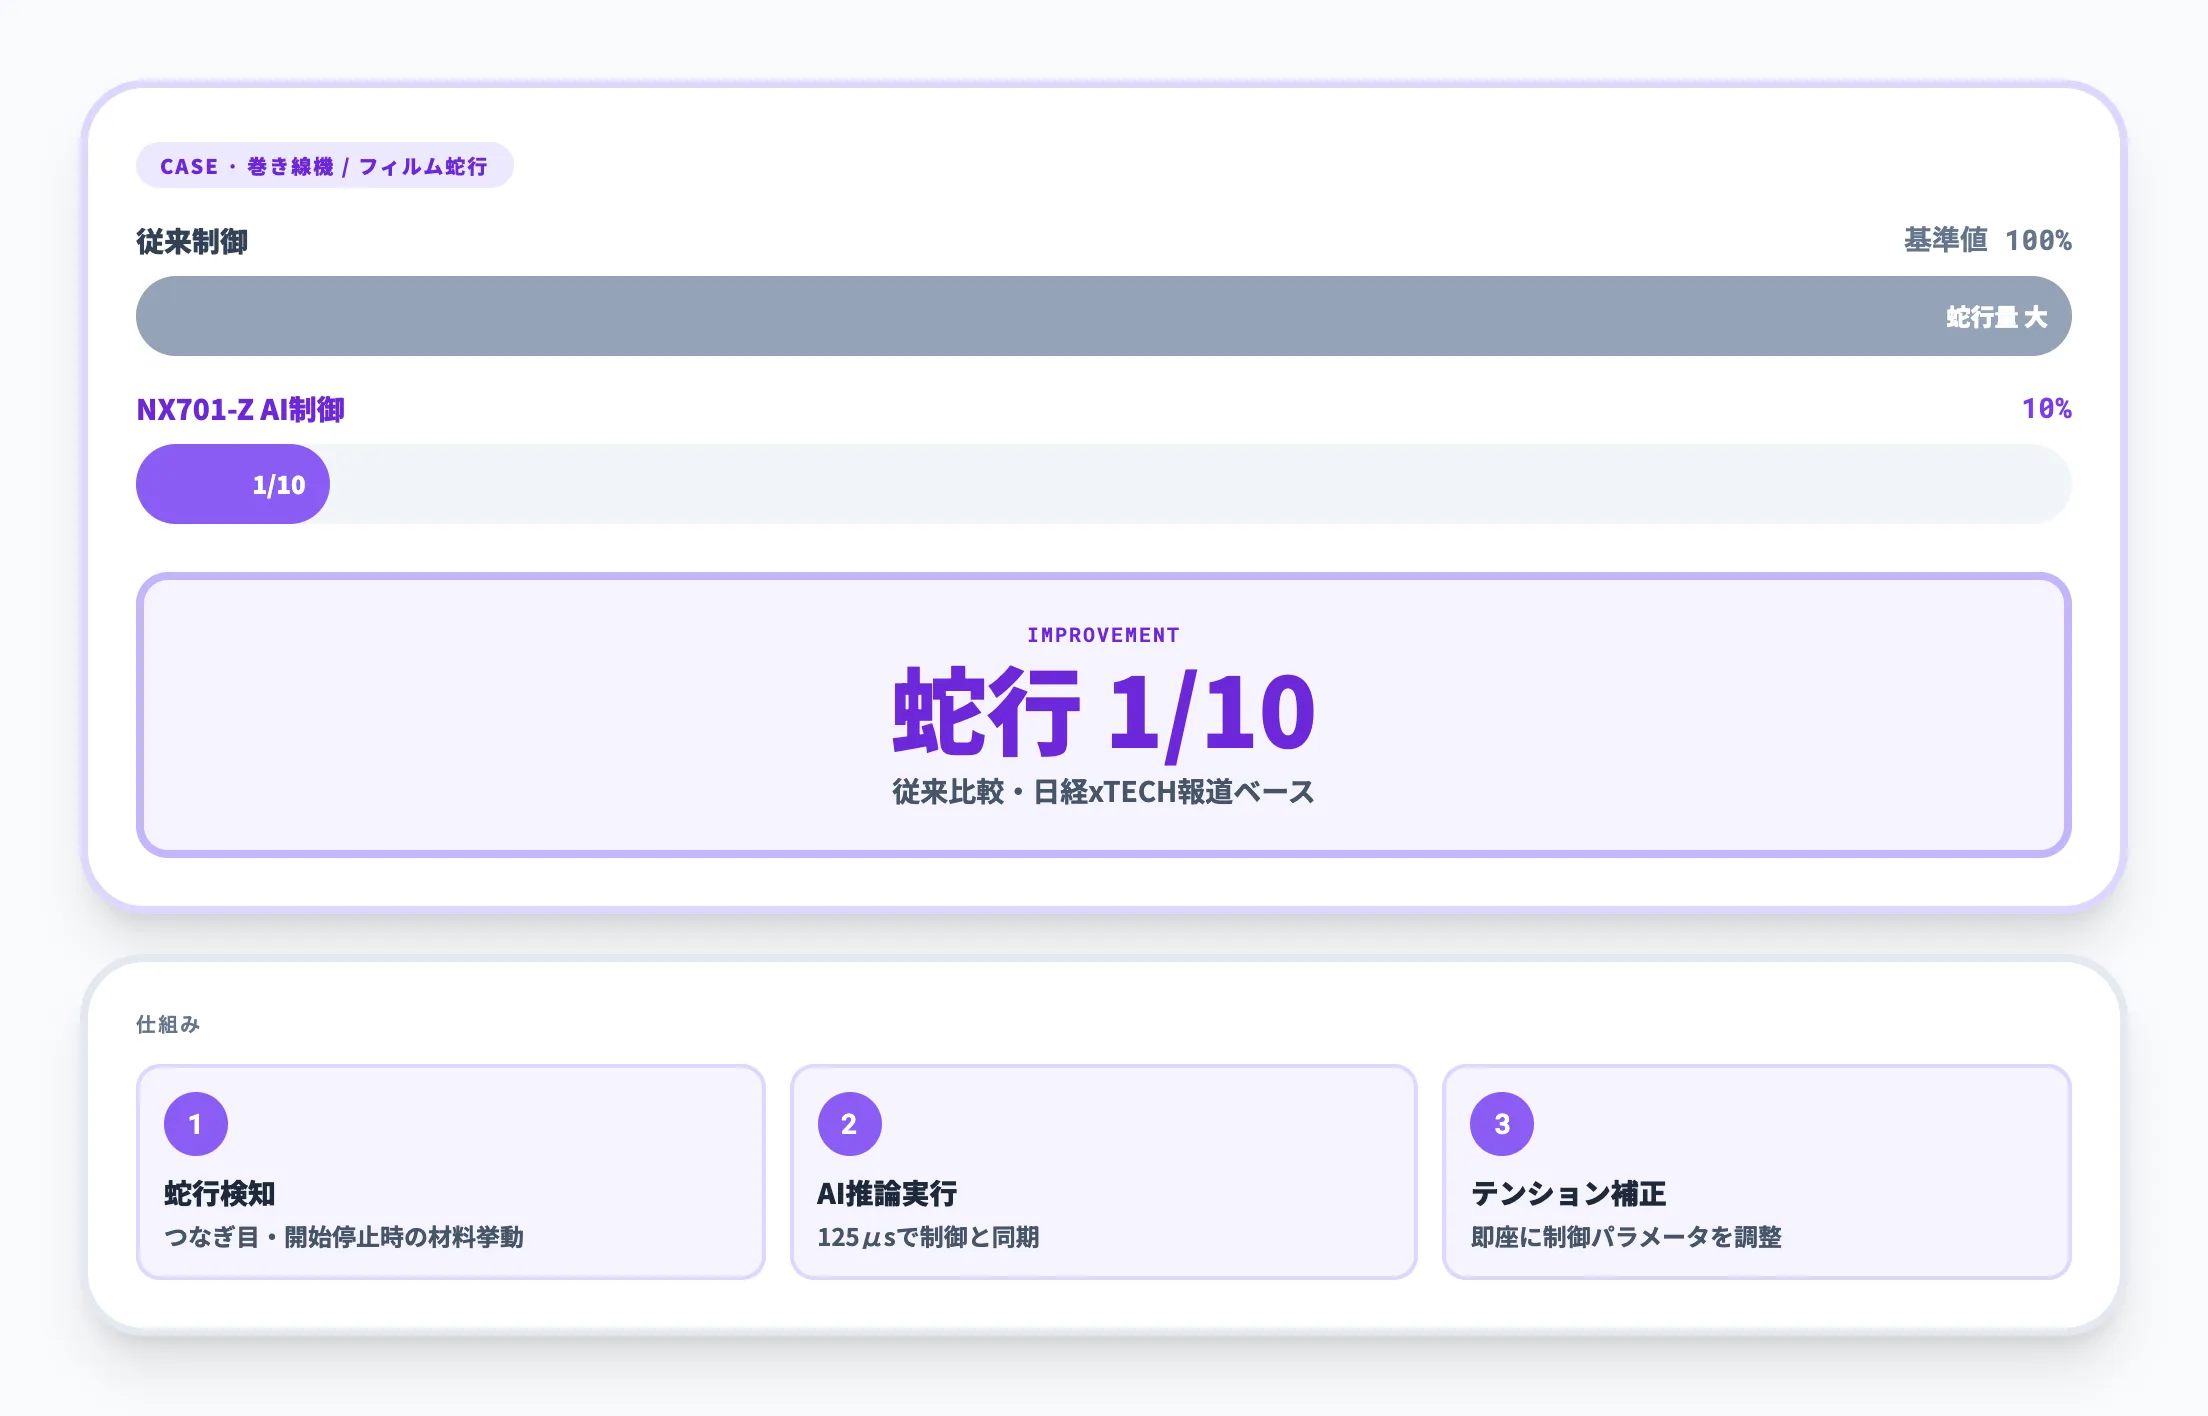Click the 125μsで制御と同期 description text

(928, 1237)
